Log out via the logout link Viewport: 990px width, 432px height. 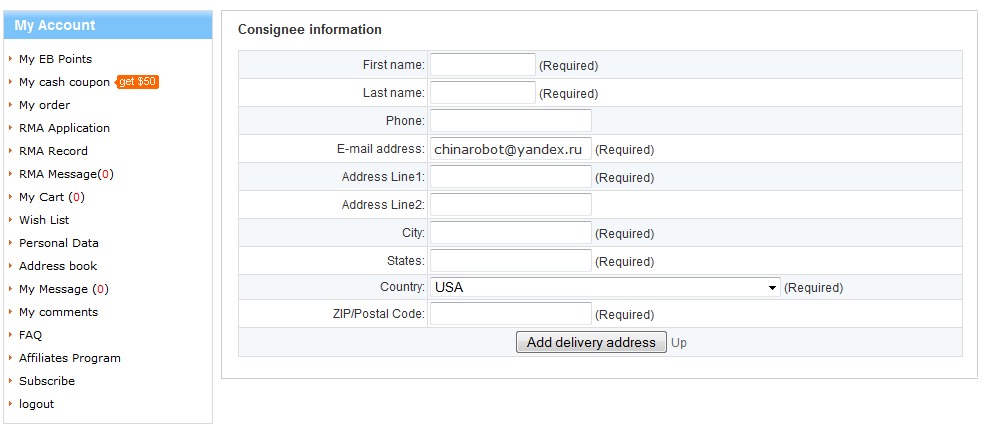pyautogui.click(x=36, y=404)
